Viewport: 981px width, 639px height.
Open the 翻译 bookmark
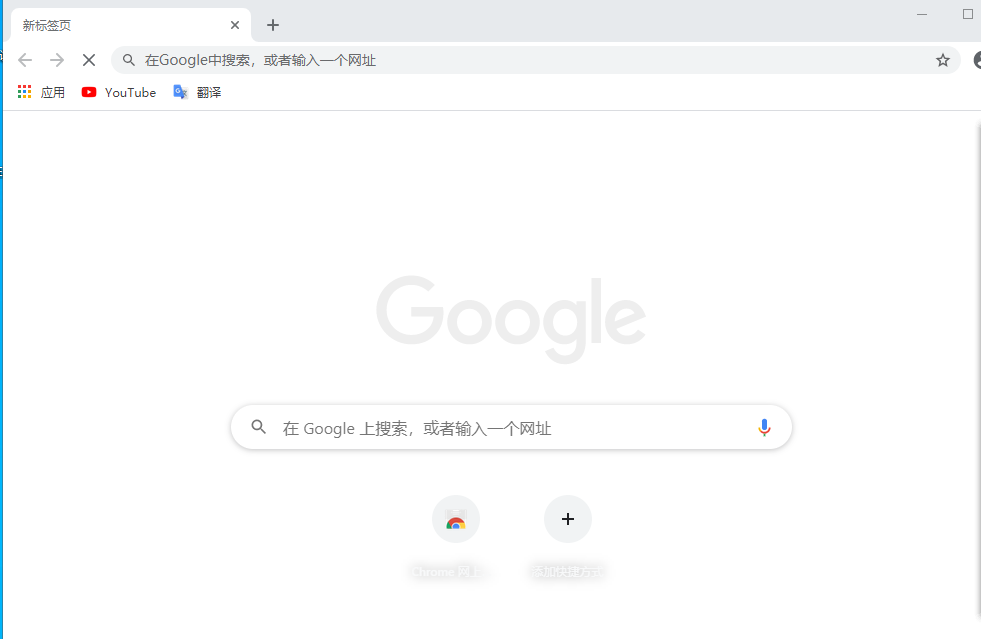coord(197,93)
